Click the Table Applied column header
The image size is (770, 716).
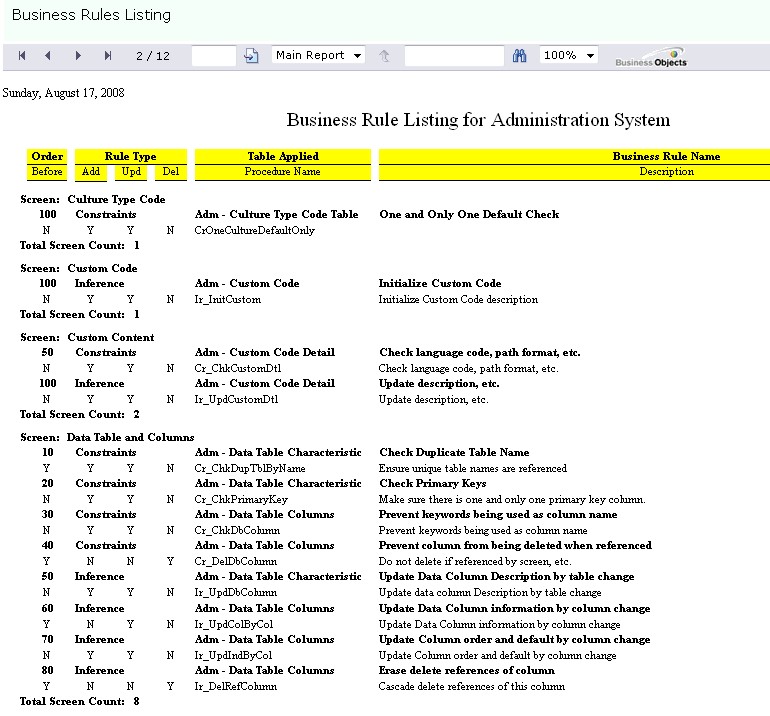[283, 156]
